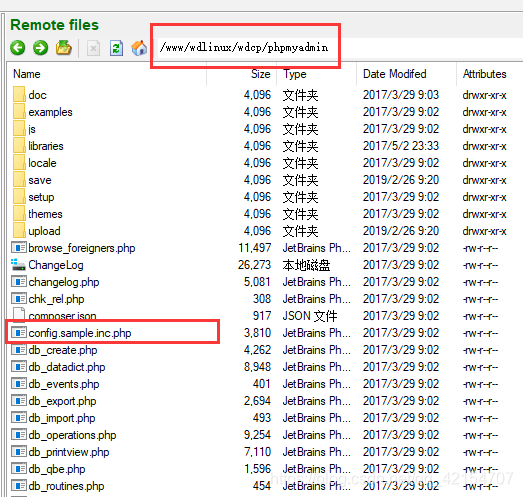523x497 pixels.
Task: Go to the home directory icon
Action: point(139,48)
